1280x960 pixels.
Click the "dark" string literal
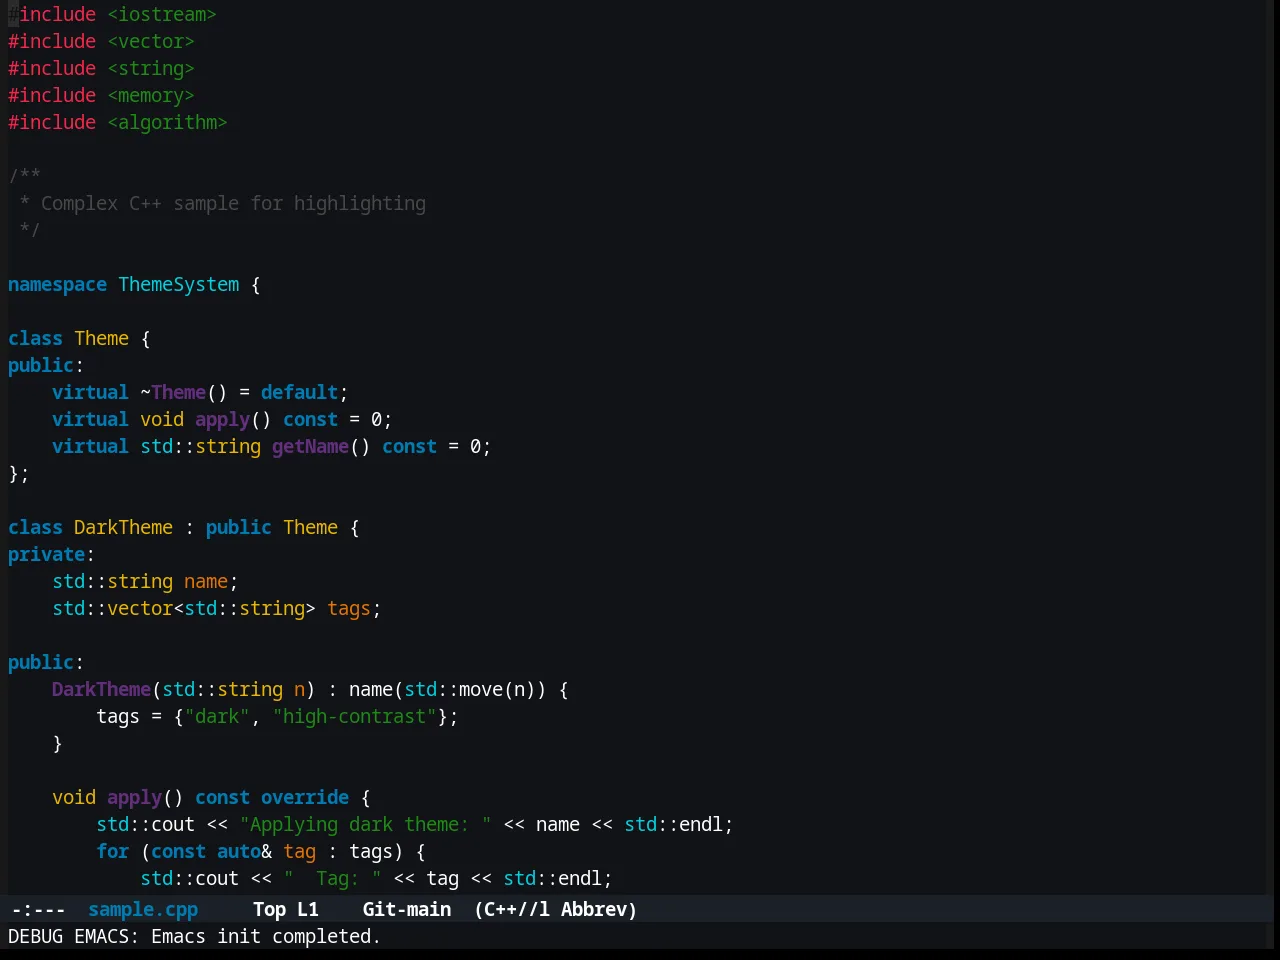217,716
